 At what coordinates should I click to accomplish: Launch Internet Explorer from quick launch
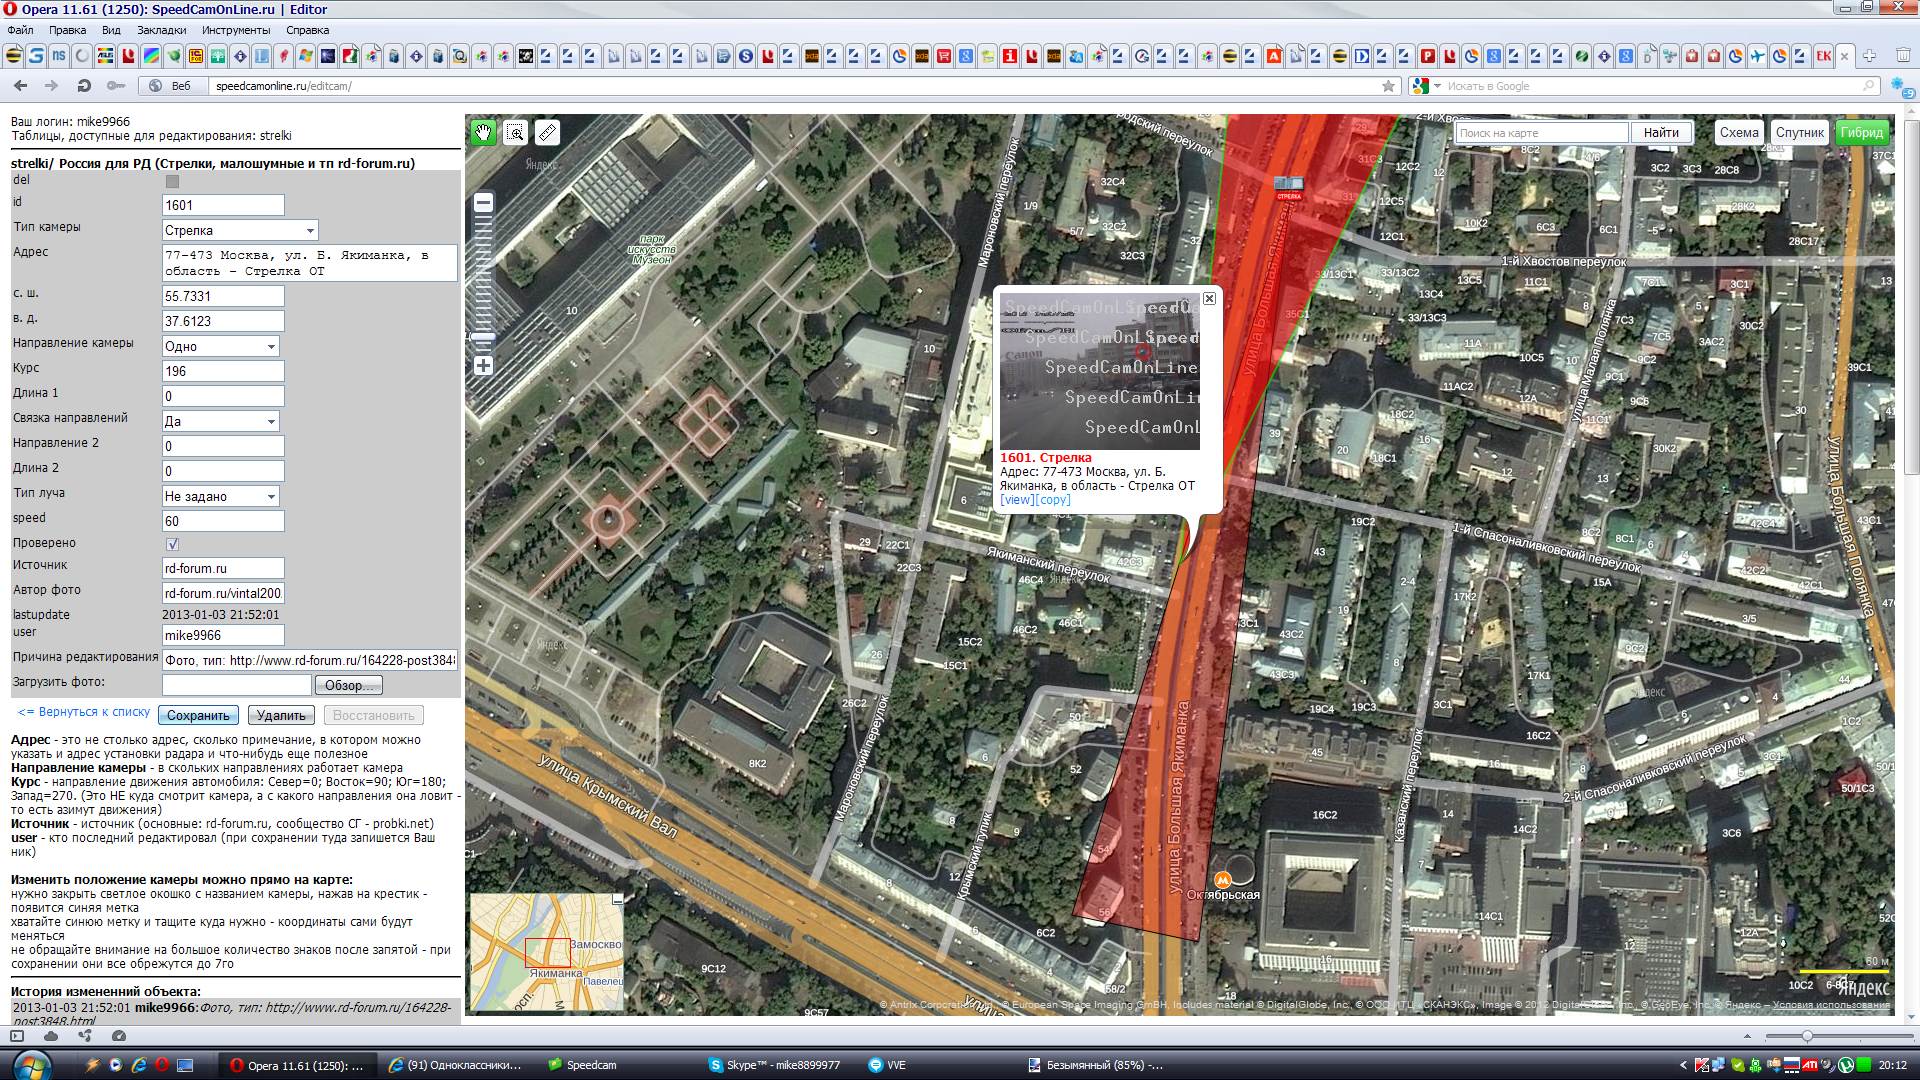tap(139, 1065)
